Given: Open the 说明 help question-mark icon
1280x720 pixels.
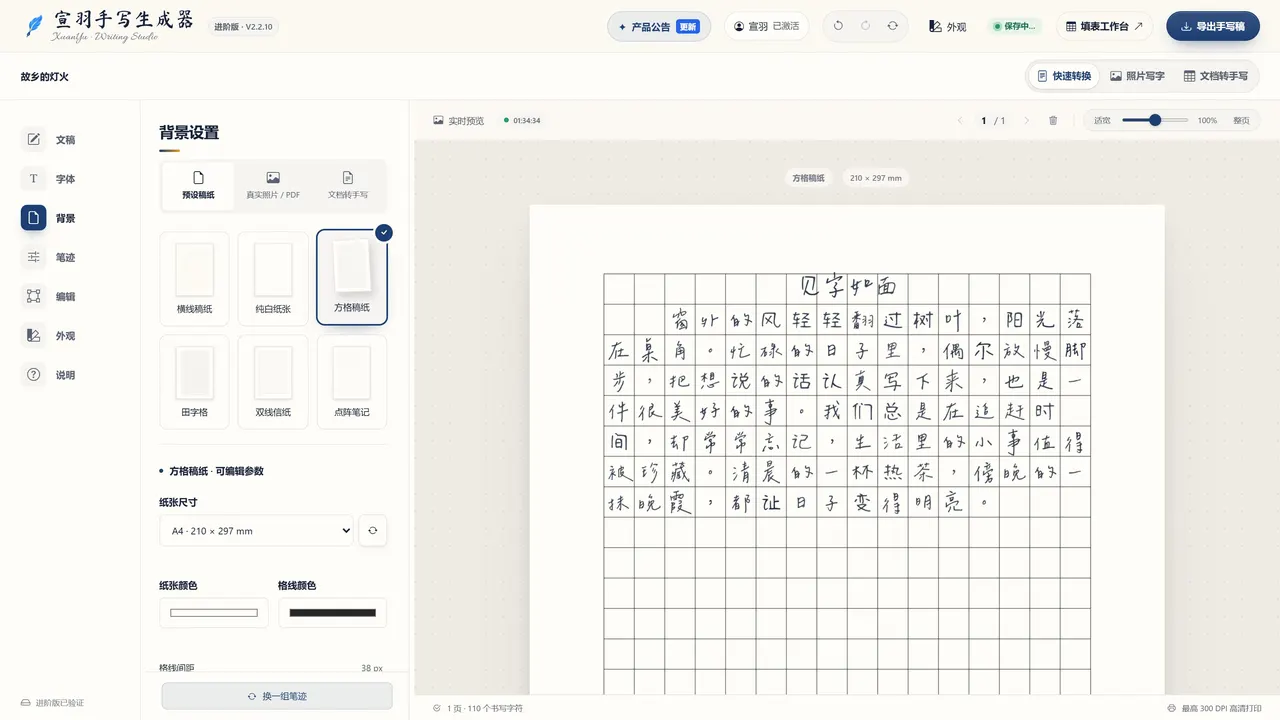Looking at the screenshot, I should click(33, 375).
